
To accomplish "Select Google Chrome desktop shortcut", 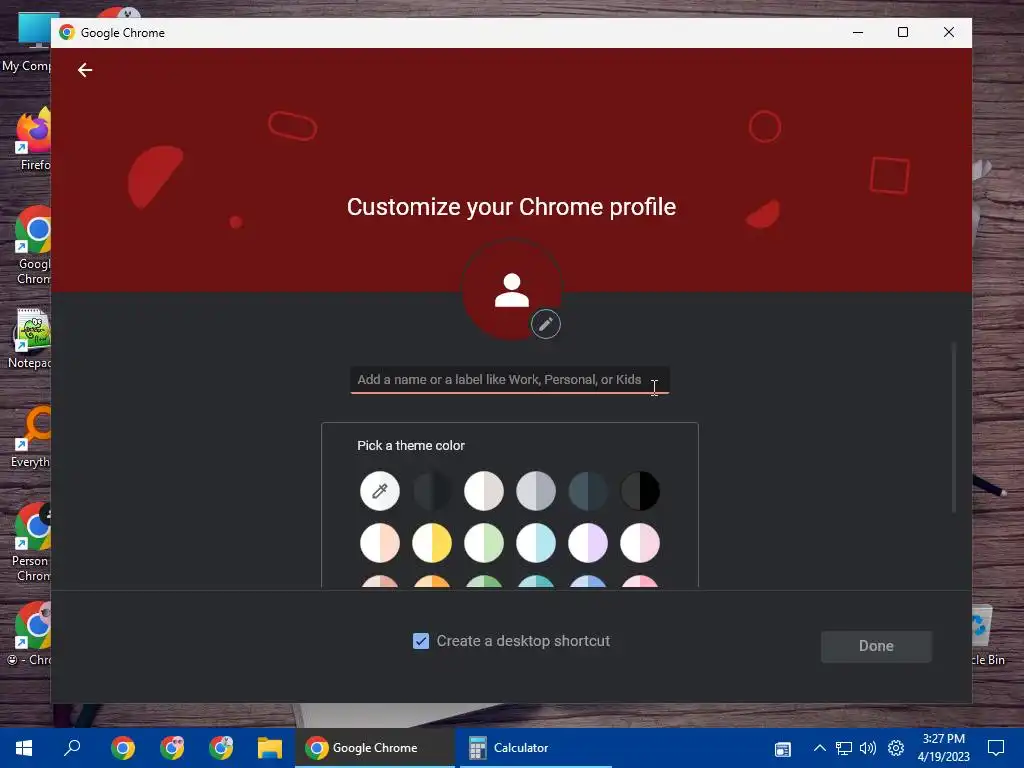I will coord(33,246).
